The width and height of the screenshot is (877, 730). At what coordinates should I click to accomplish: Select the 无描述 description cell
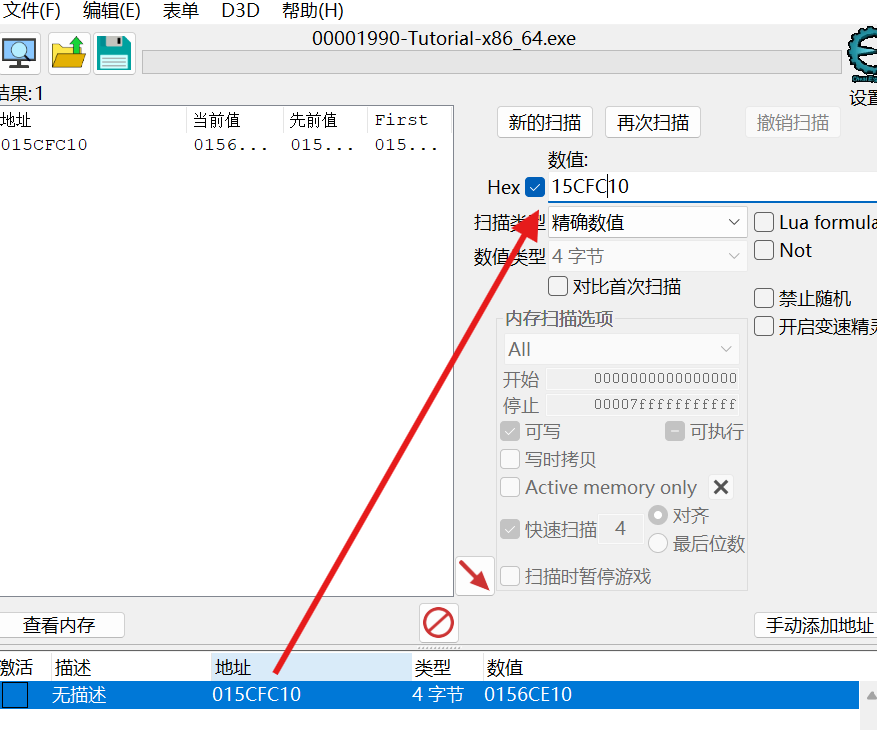79,695
